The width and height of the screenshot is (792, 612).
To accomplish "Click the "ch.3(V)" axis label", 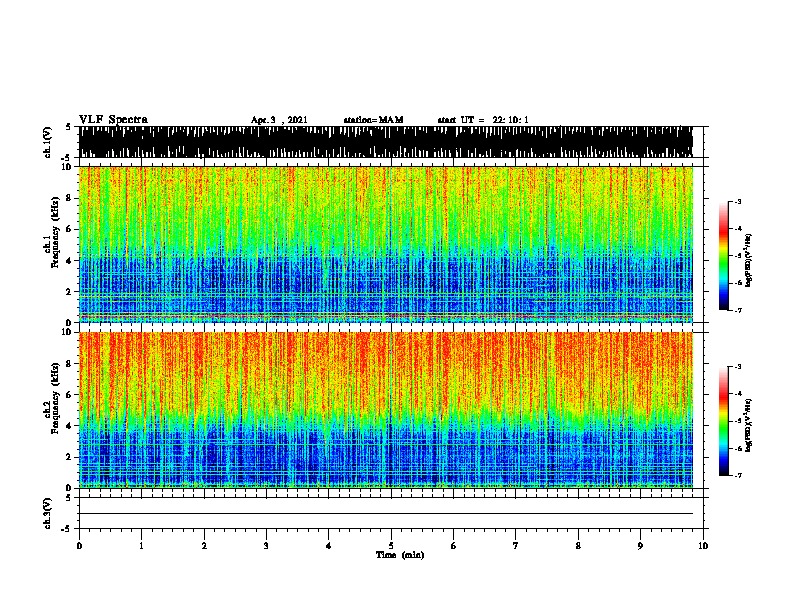I will coord(47,513).
